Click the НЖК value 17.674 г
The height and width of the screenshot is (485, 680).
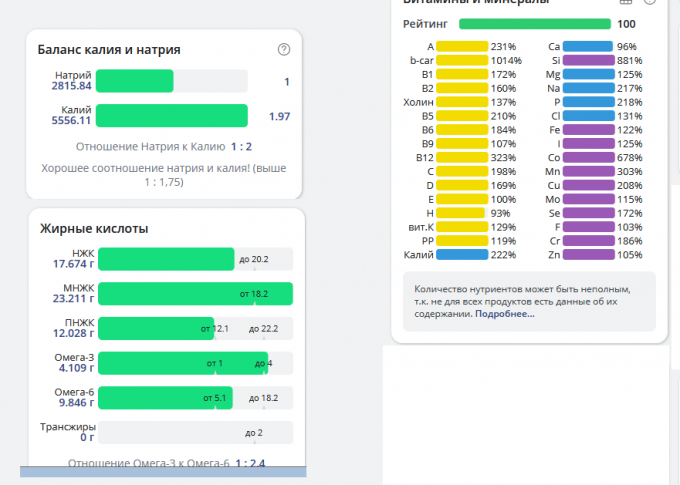click(73, 264)
